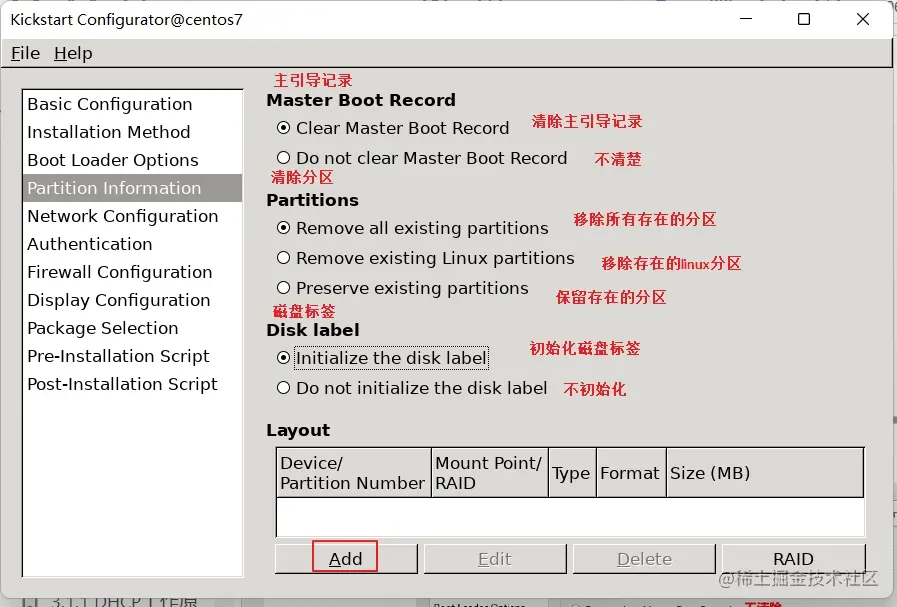The image size is (897, 607).
Task: Open Post-Installation Script section
Action: [132, 384]
